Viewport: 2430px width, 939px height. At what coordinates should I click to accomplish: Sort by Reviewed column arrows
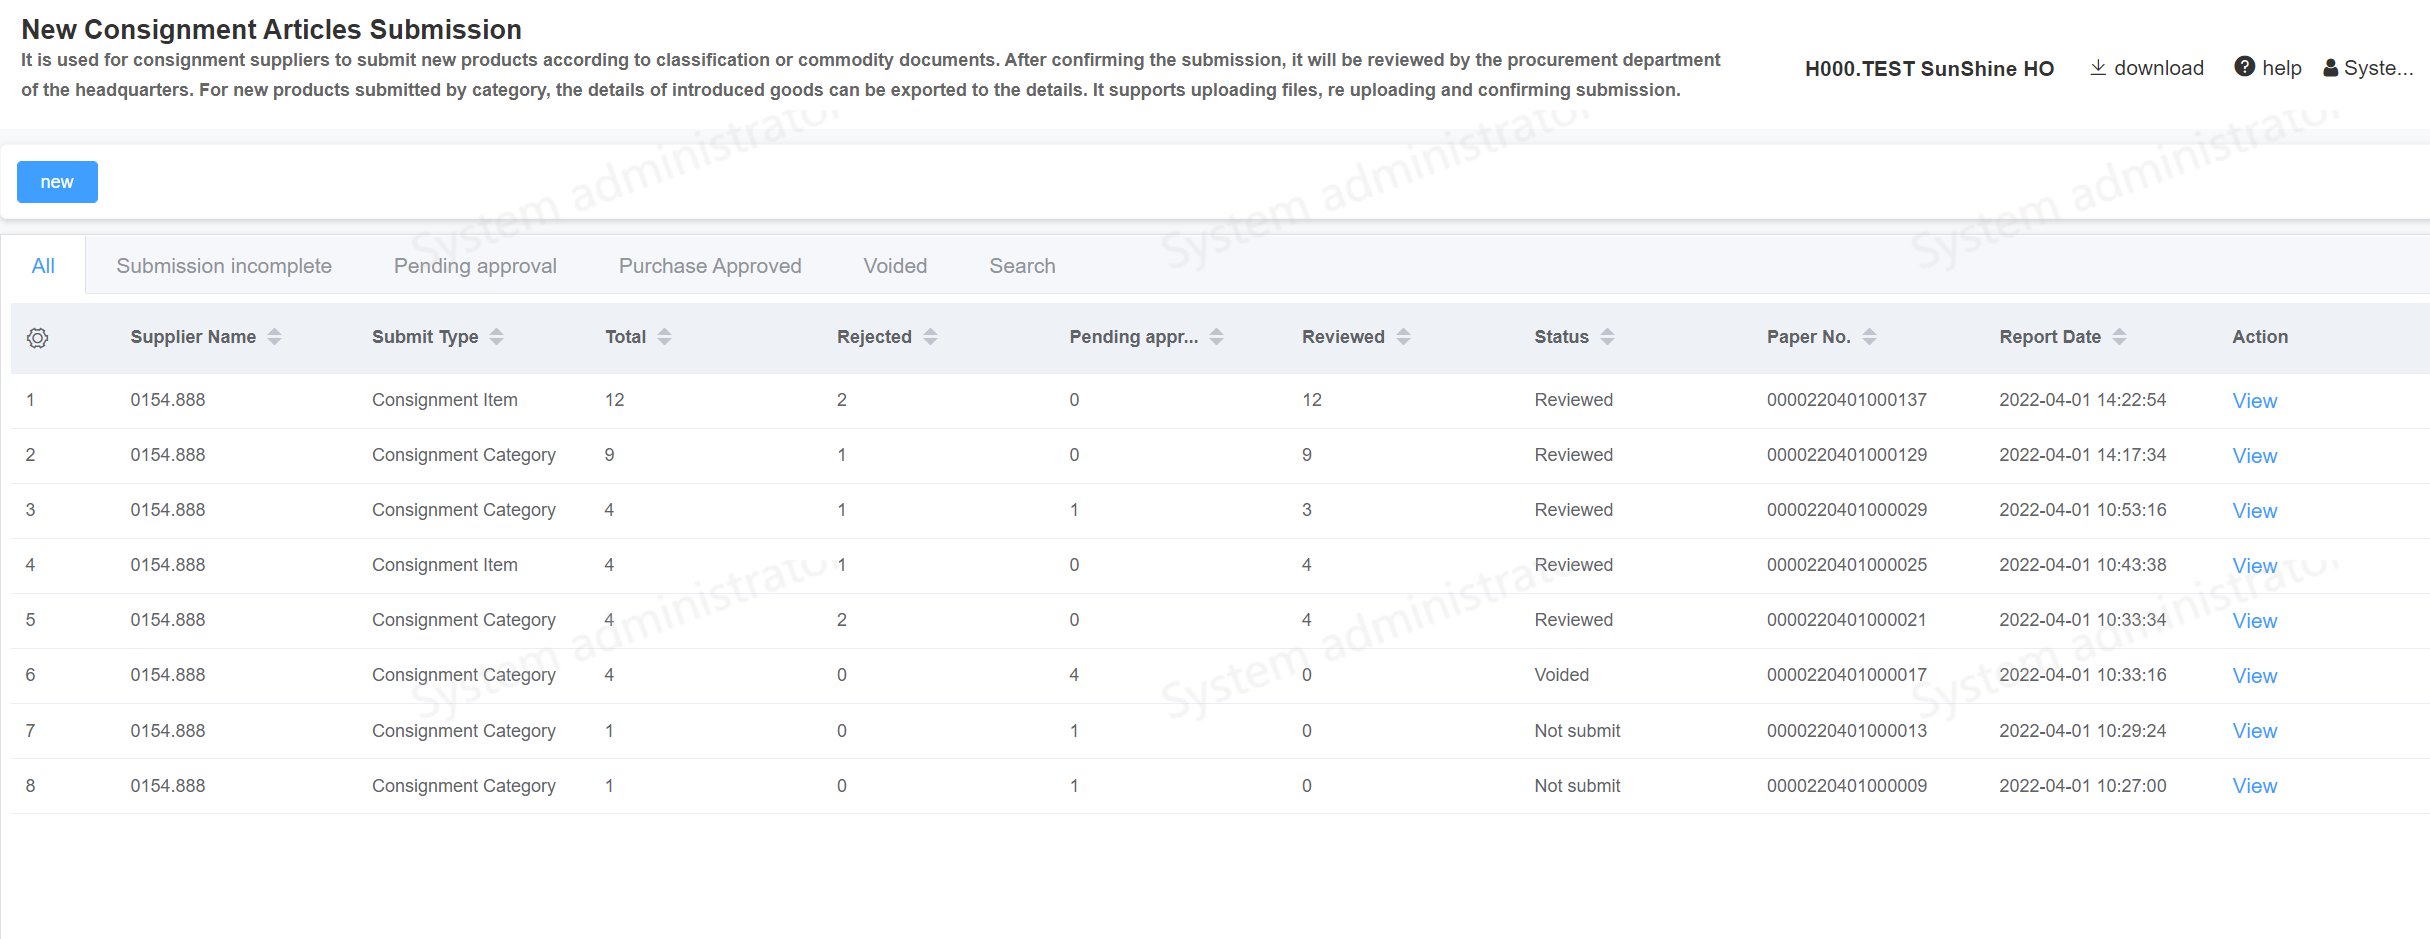tap(1403, 337)
